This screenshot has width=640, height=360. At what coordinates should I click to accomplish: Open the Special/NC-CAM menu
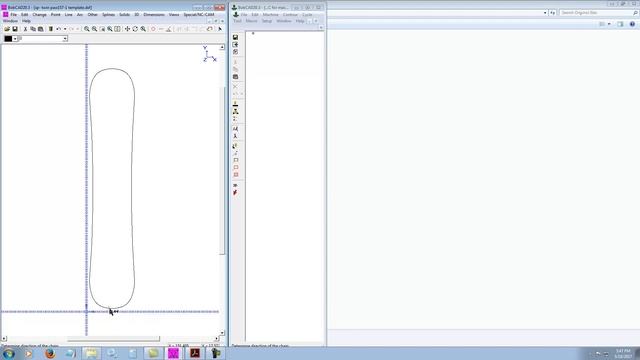199,15
